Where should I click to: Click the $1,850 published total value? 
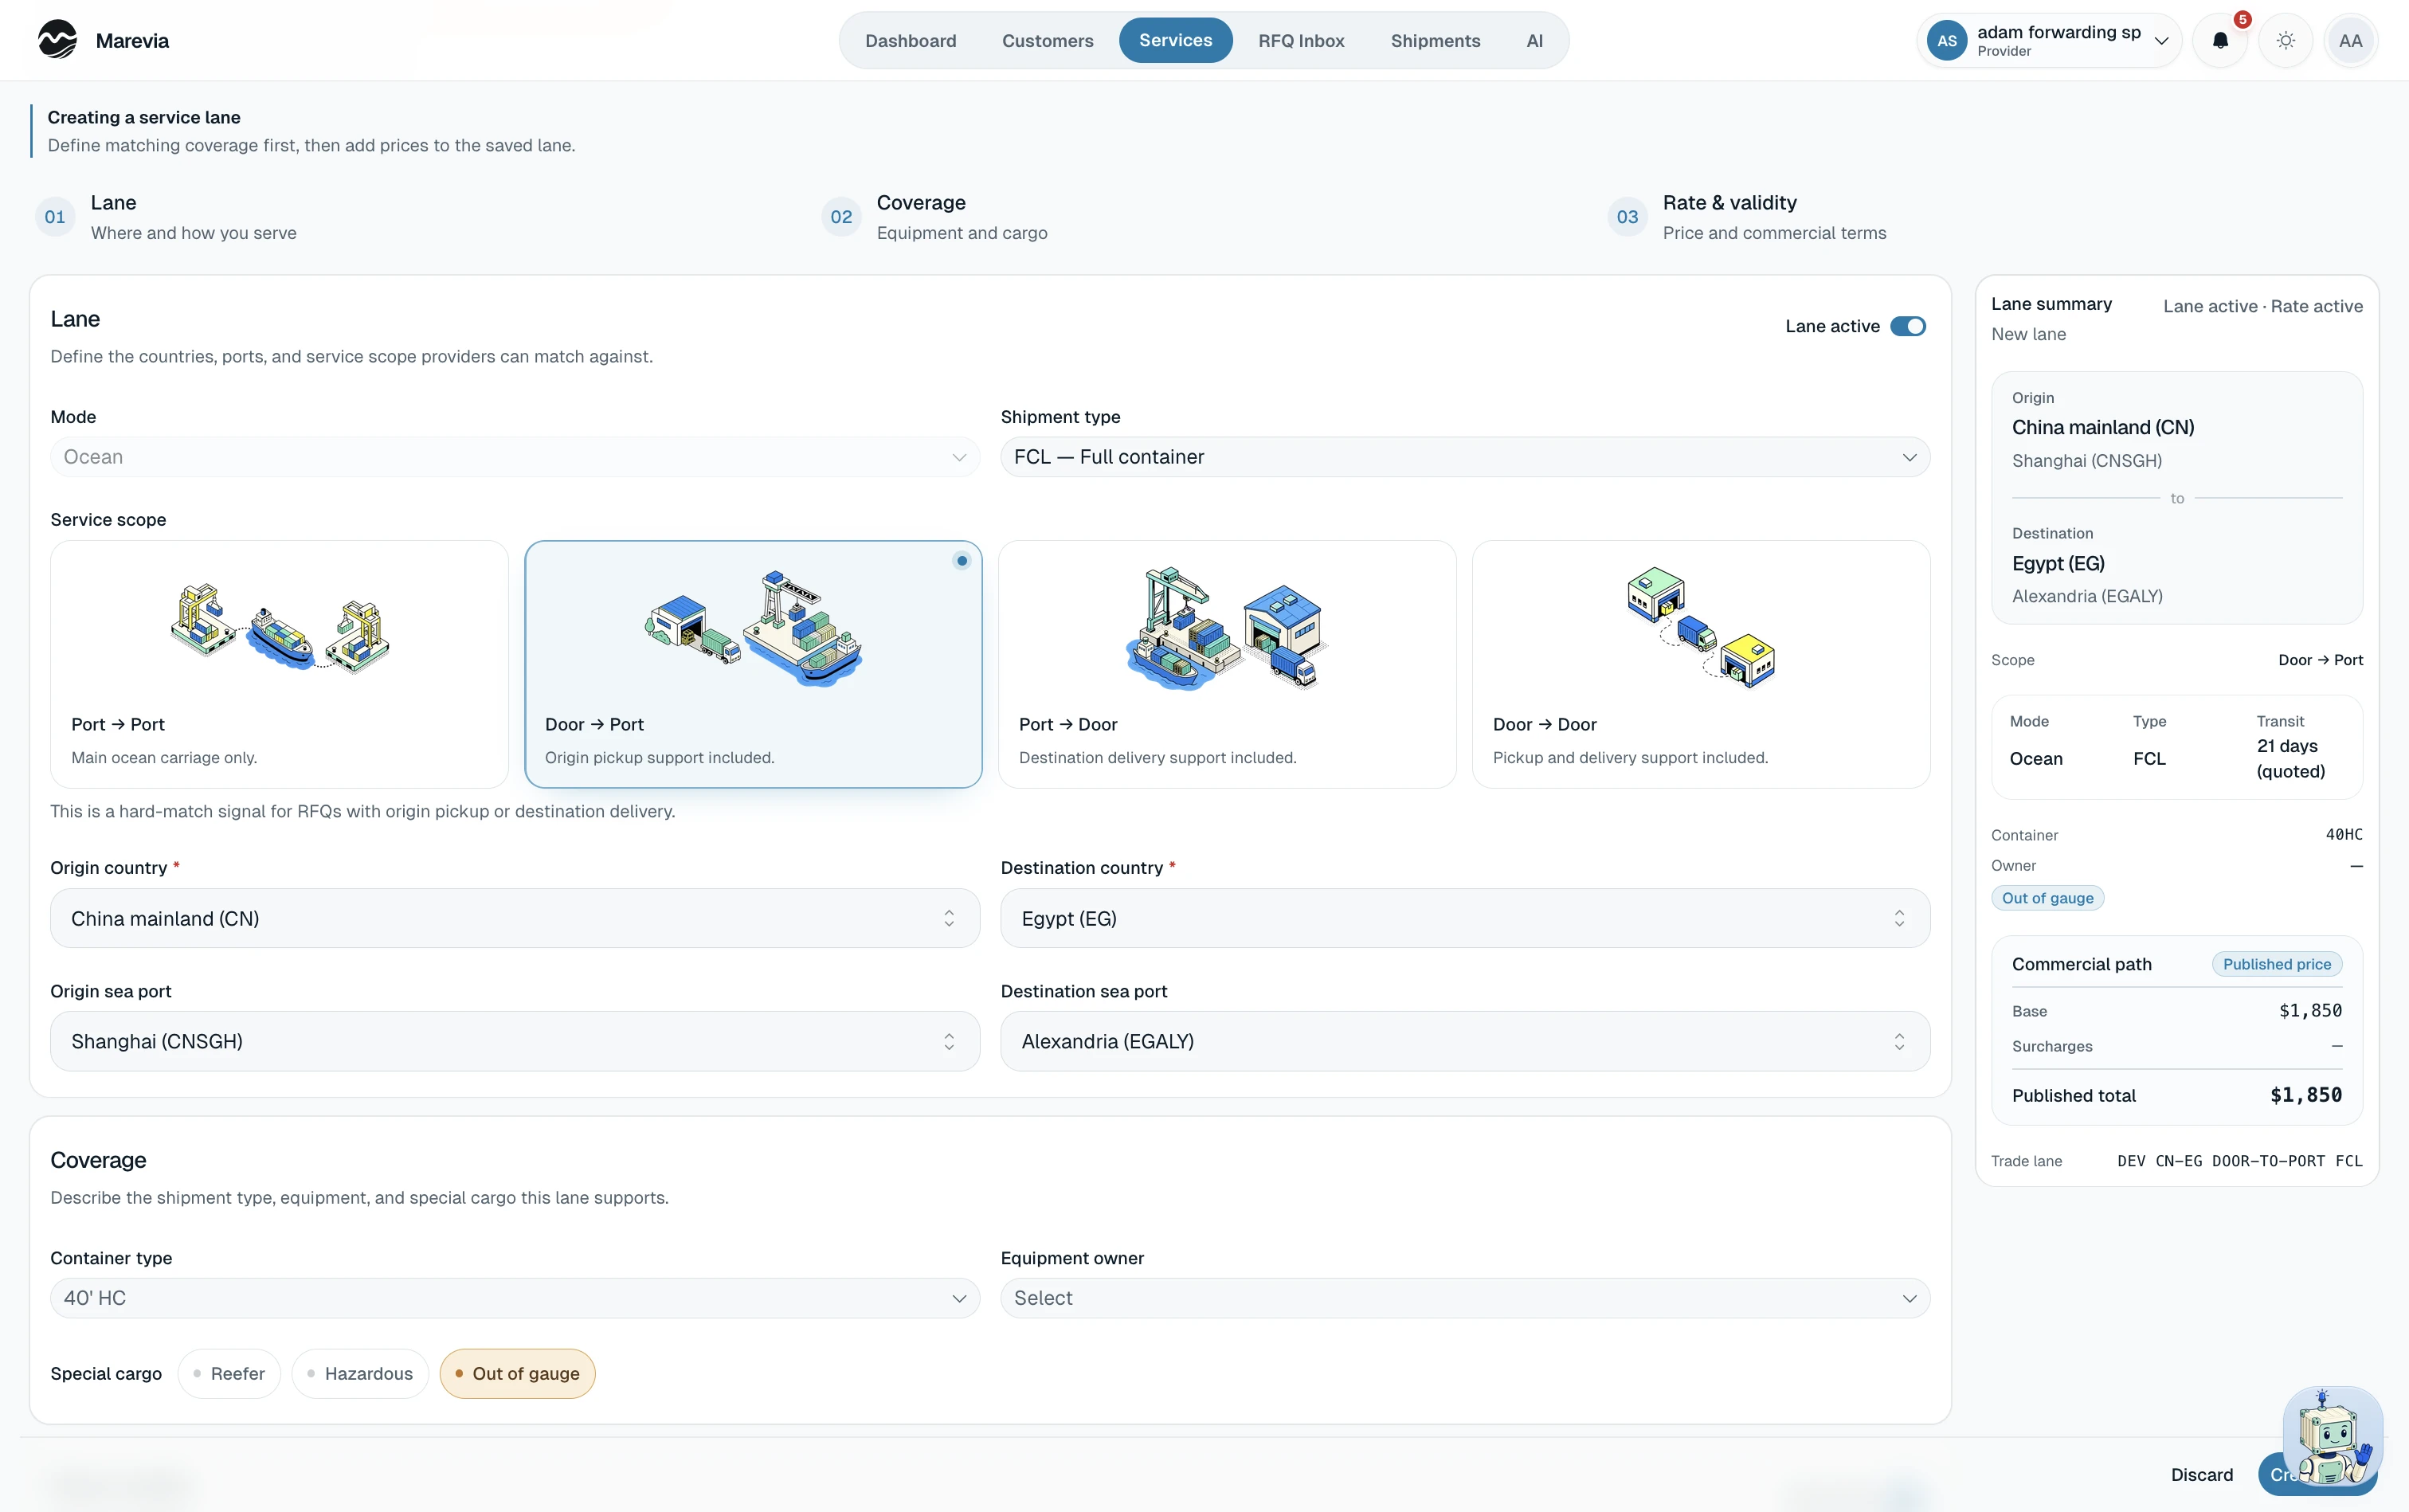click(x=2305, y=1095)
